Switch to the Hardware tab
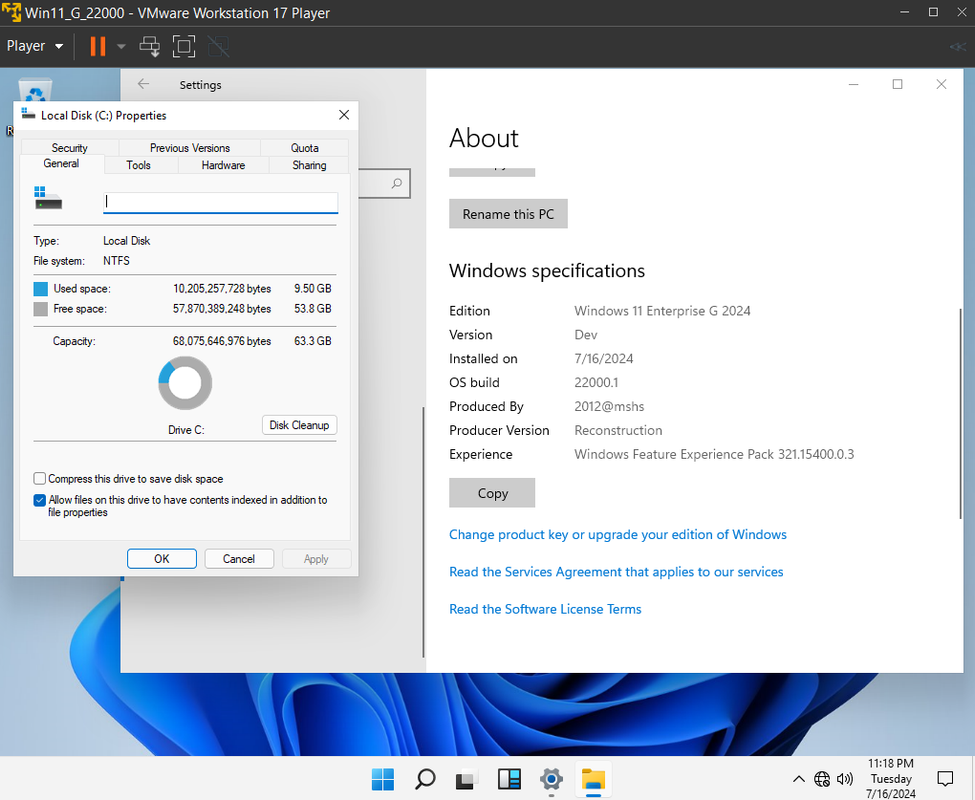The image size is (975, 800). [223, 165]
